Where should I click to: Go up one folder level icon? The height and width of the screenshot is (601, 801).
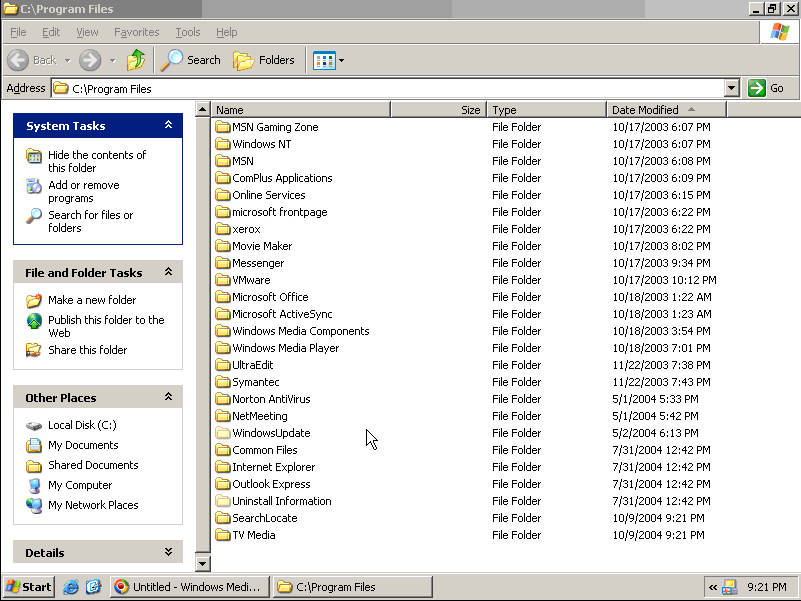[136, 60]
